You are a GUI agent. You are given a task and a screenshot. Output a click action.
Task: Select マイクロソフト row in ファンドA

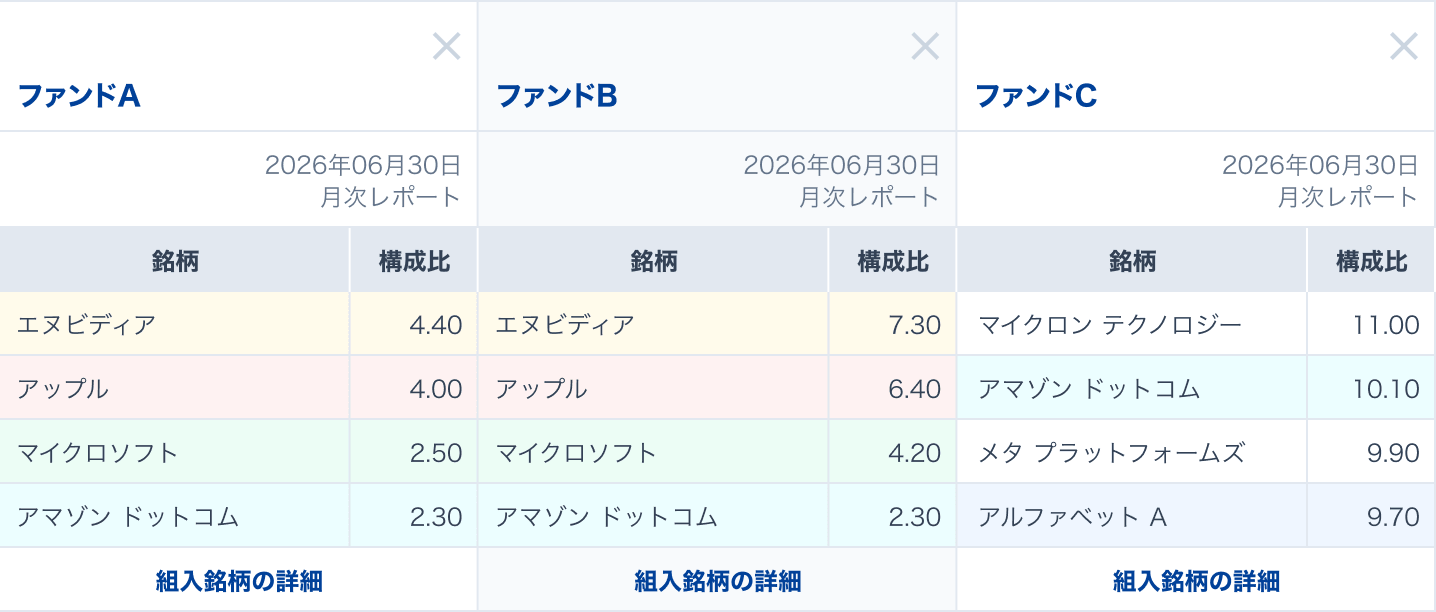pyautogui.click(x=239, y=452)
